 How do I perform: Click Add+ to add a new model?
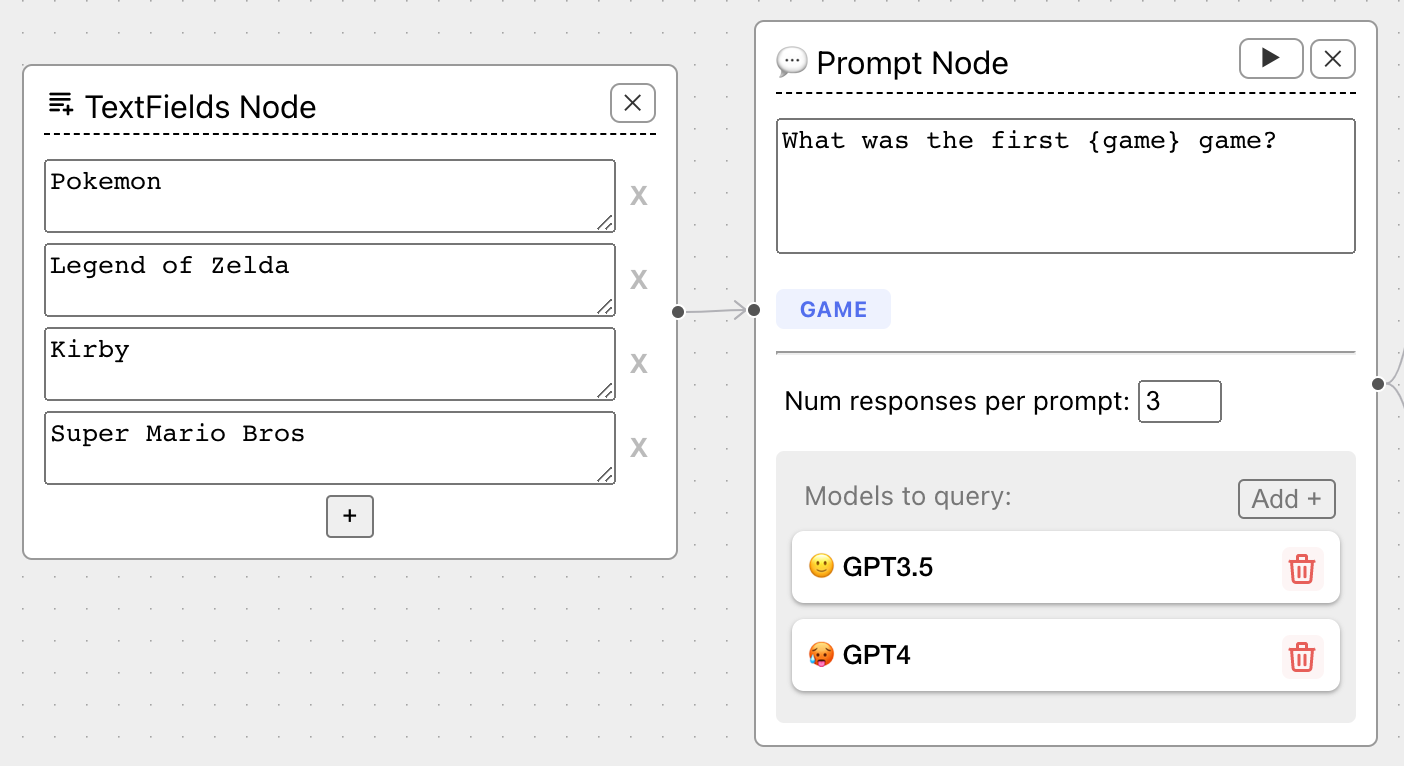point(1286,498)
